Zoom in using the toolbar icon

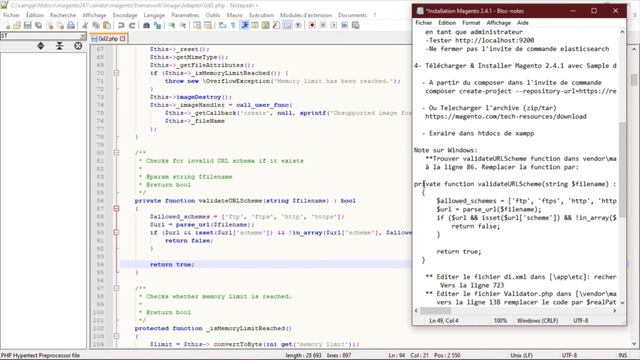pos(172,25)
